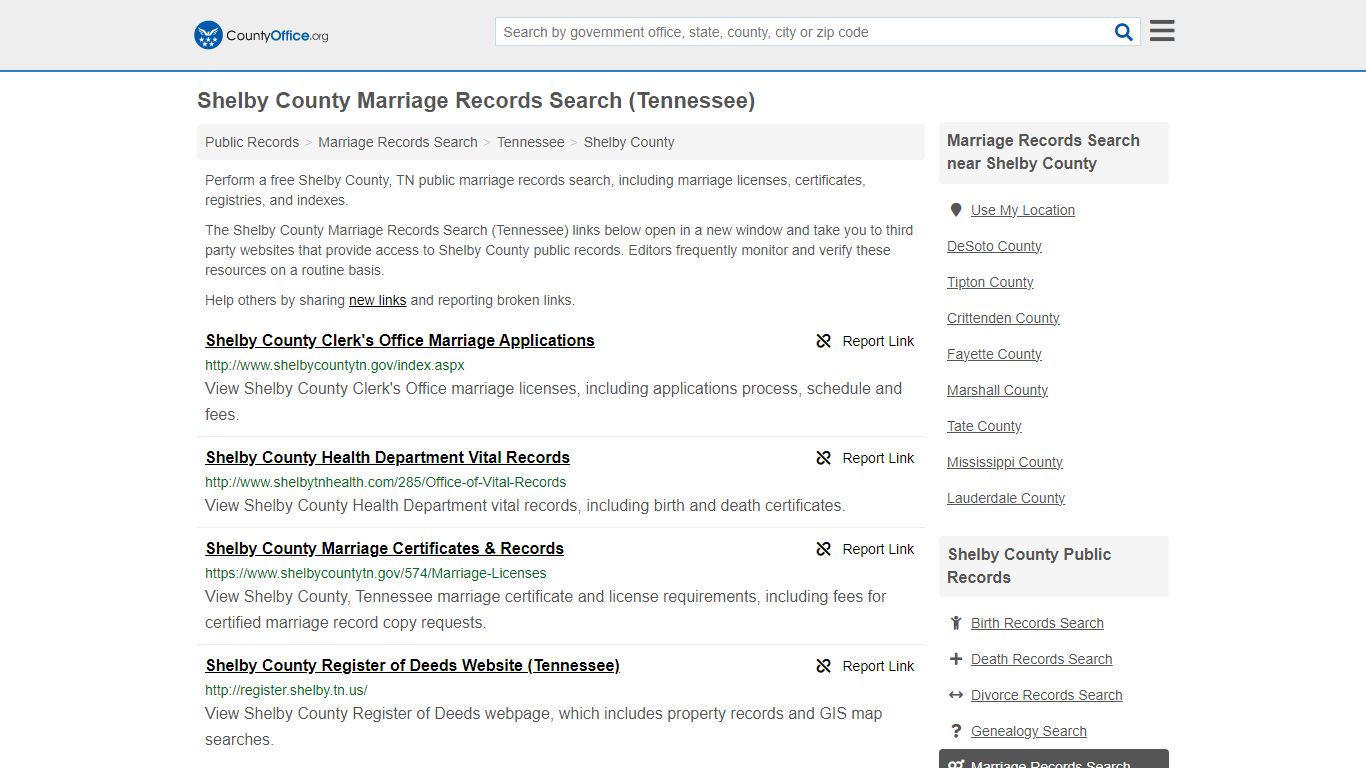This screenshot has height=768, width=1366.
Task: Report link for Clerk's Office Marriage Applications
Action: tap(865, 341)
